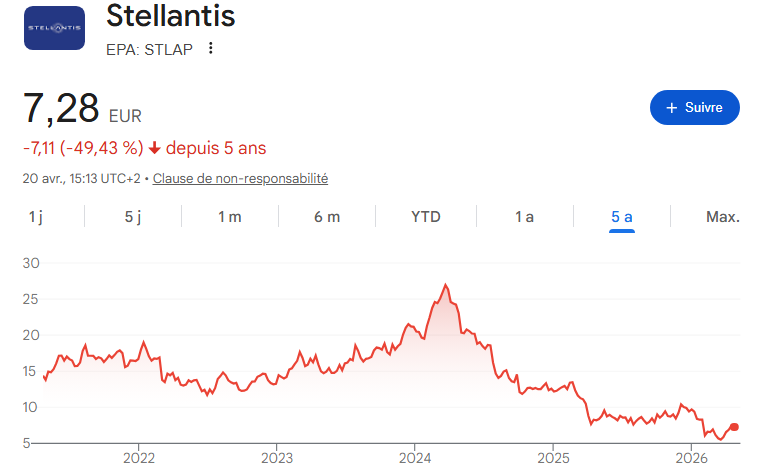Follow the stock with Suivre button

tap(695, 108)
